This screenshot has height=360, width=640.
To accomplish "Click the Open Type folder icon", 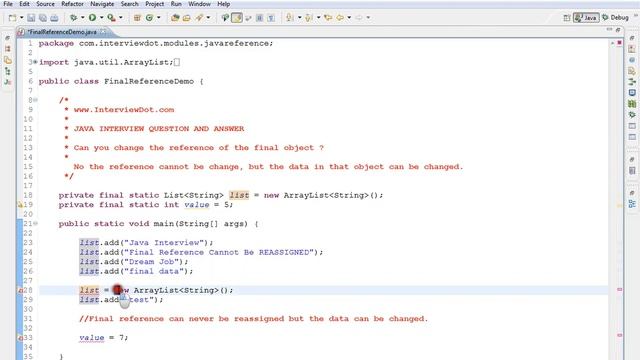I will (175, 18).
